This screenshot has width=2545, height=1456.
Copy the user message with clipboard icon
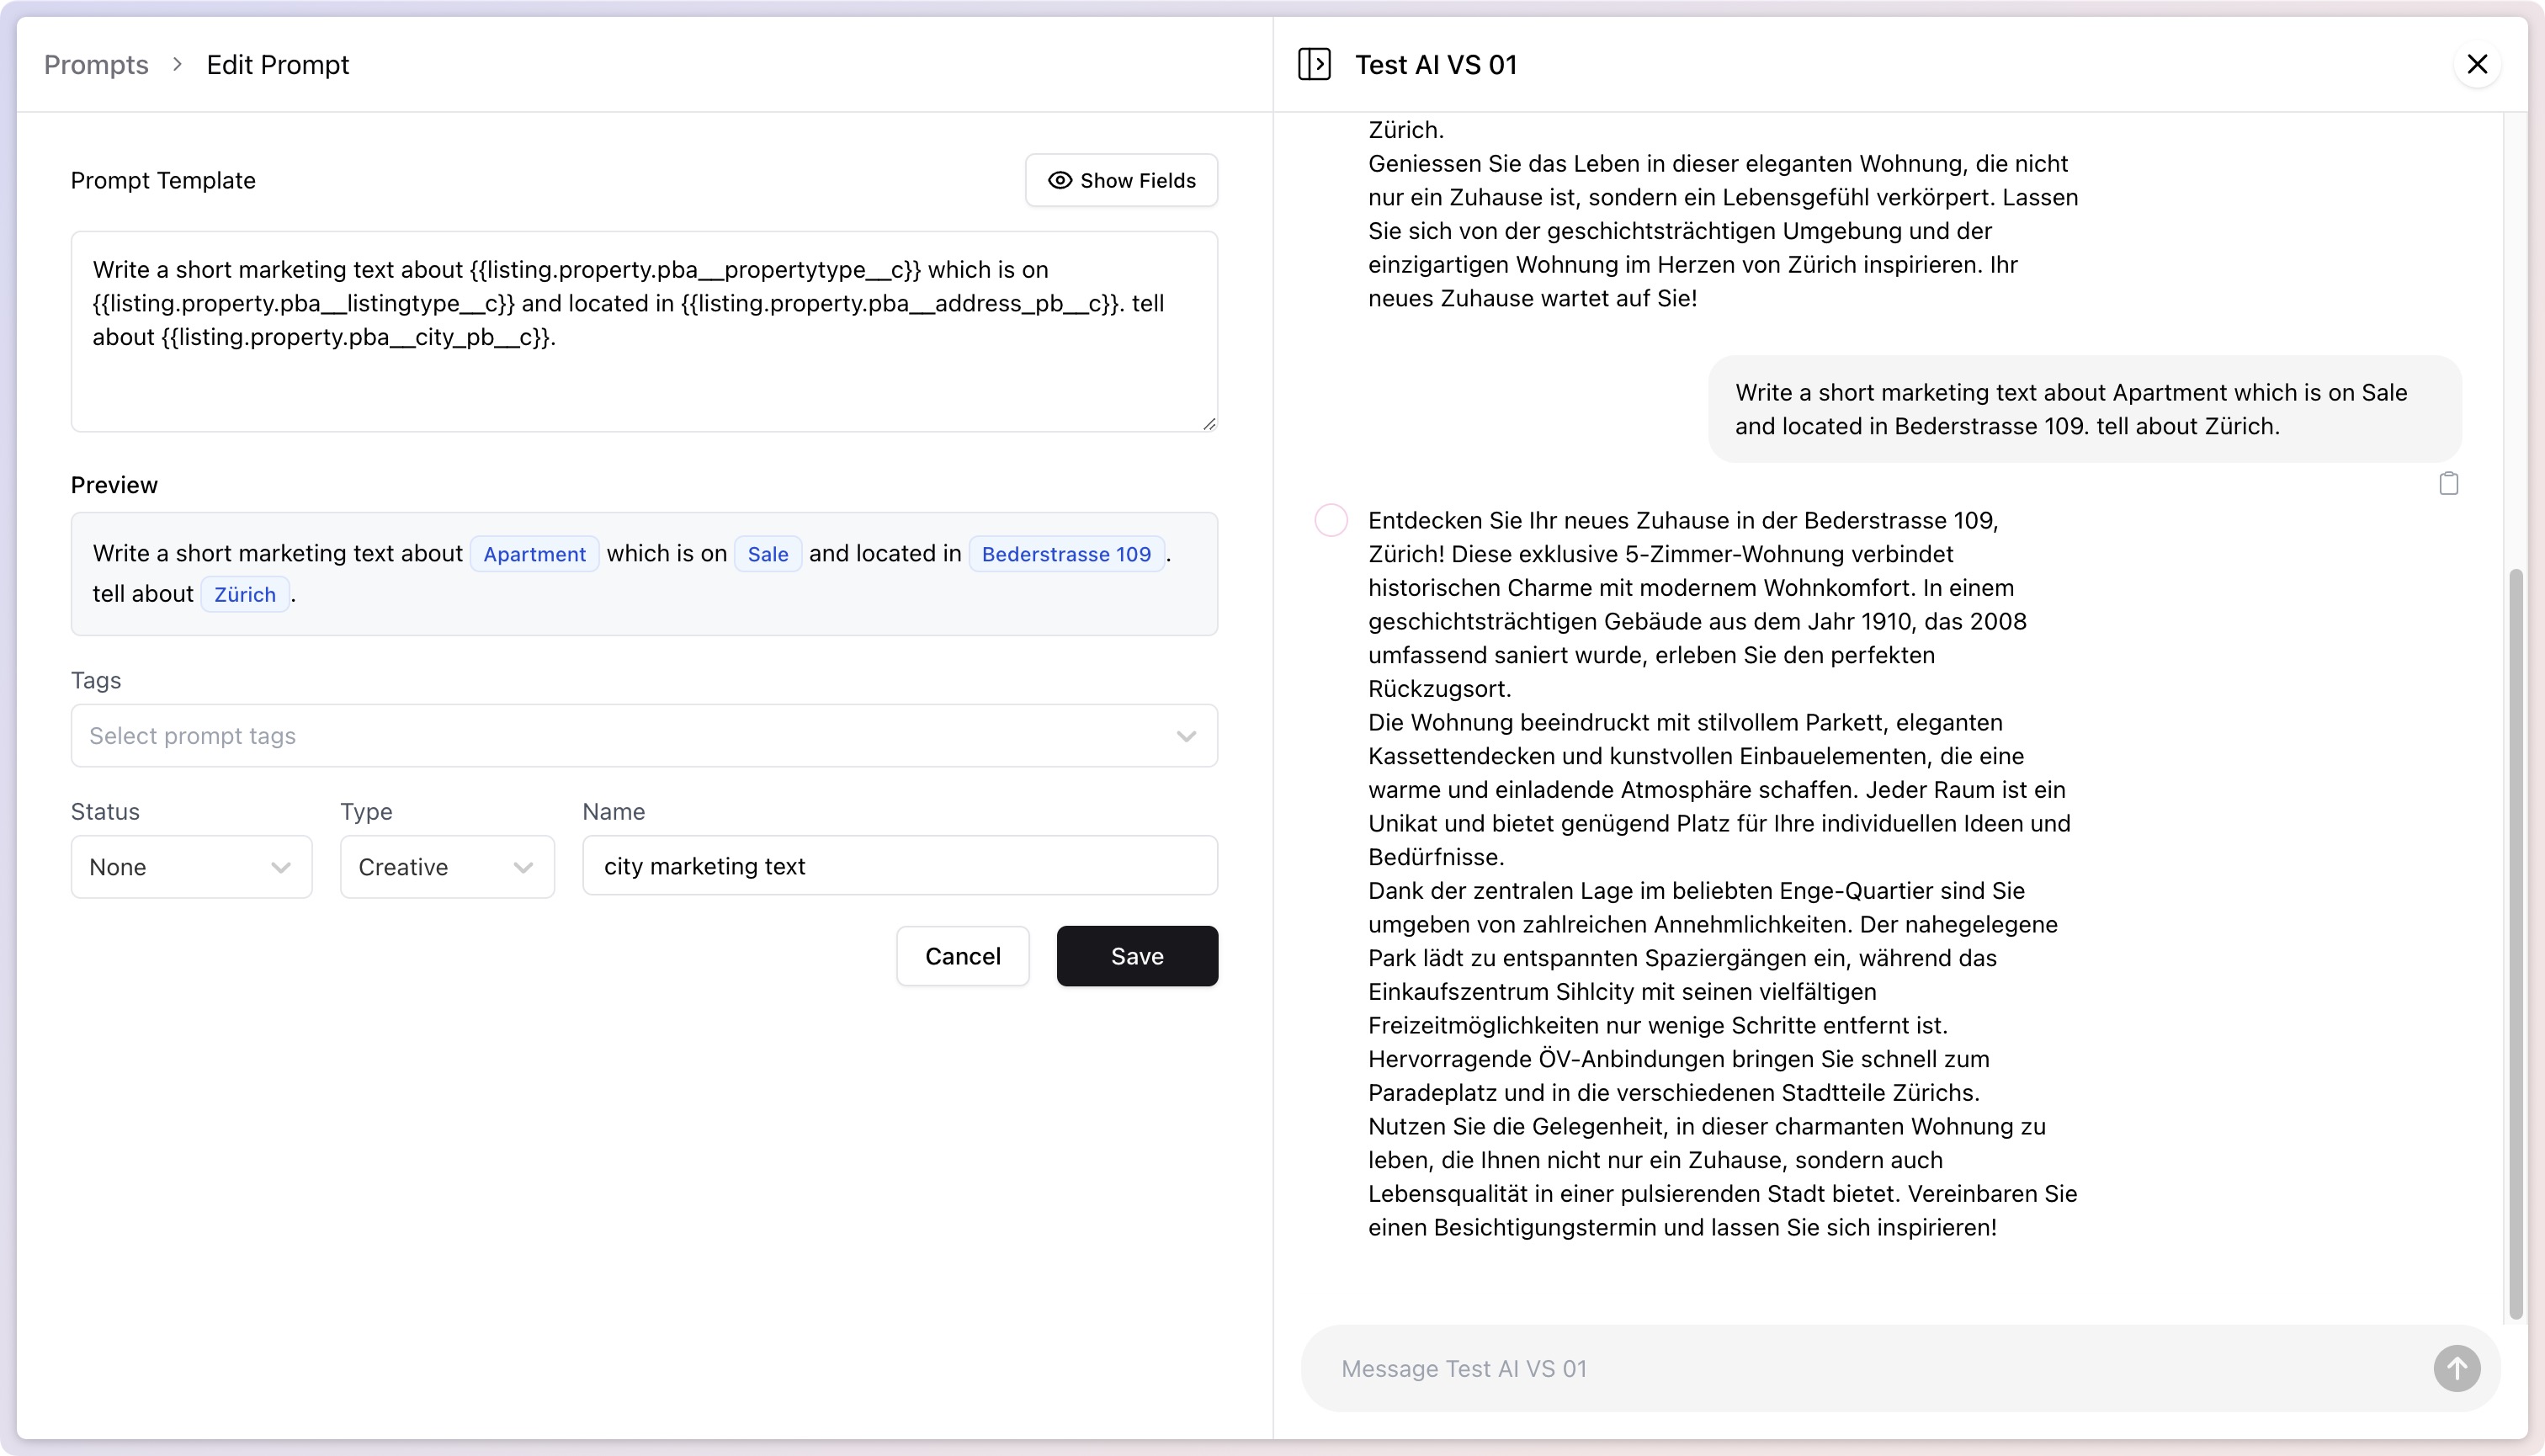[x=2448, y=484]
